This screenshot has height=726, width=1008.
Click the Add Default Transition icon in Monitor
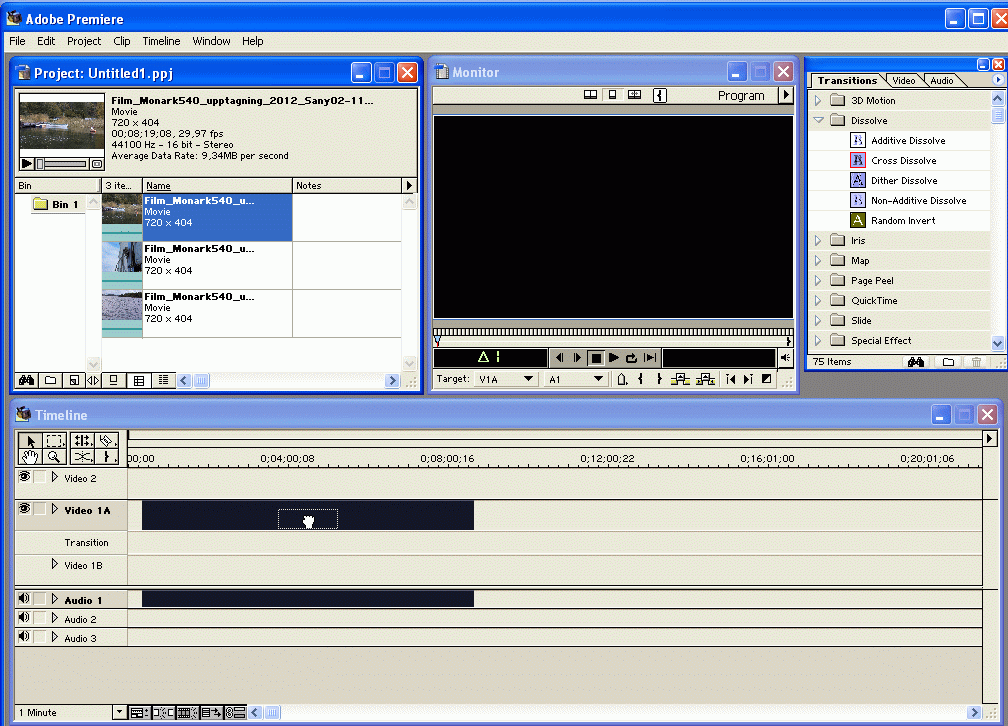pos(766,379)
